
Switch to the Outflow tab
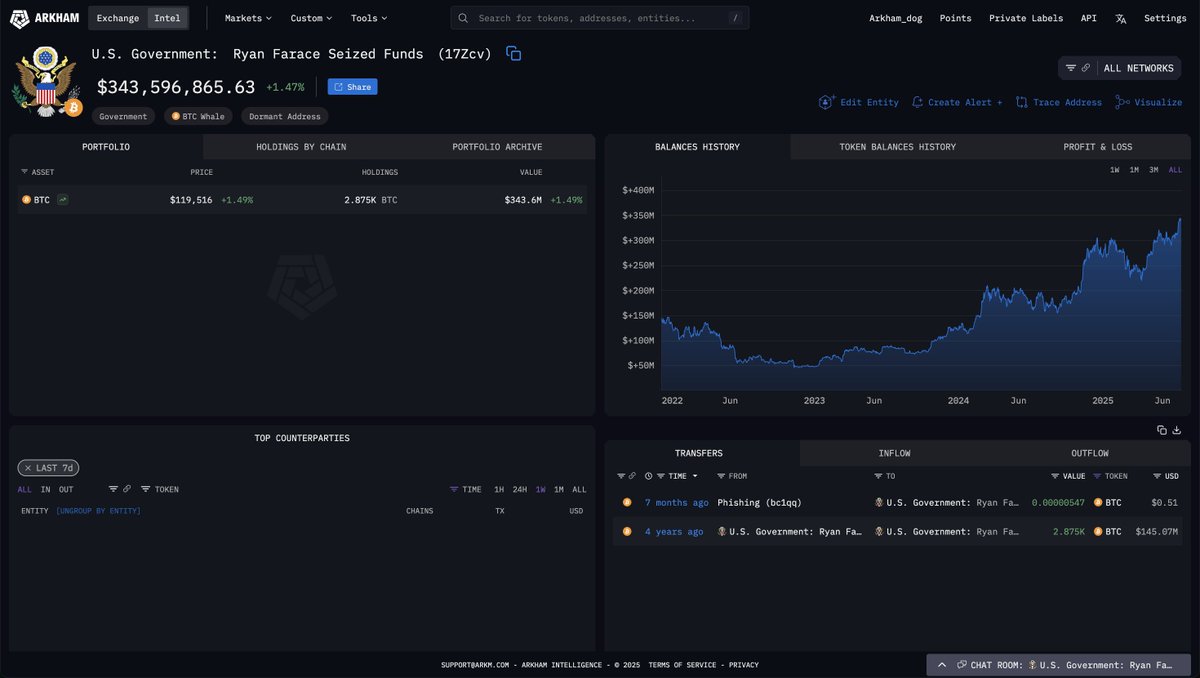coord(1090,453)
